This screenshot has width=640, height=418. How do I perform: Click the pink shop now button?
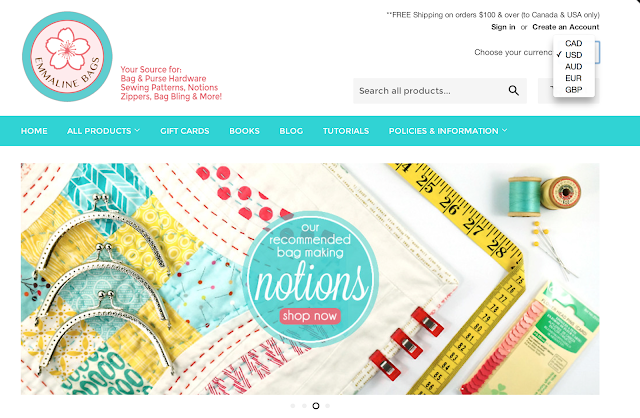point(310,316)
